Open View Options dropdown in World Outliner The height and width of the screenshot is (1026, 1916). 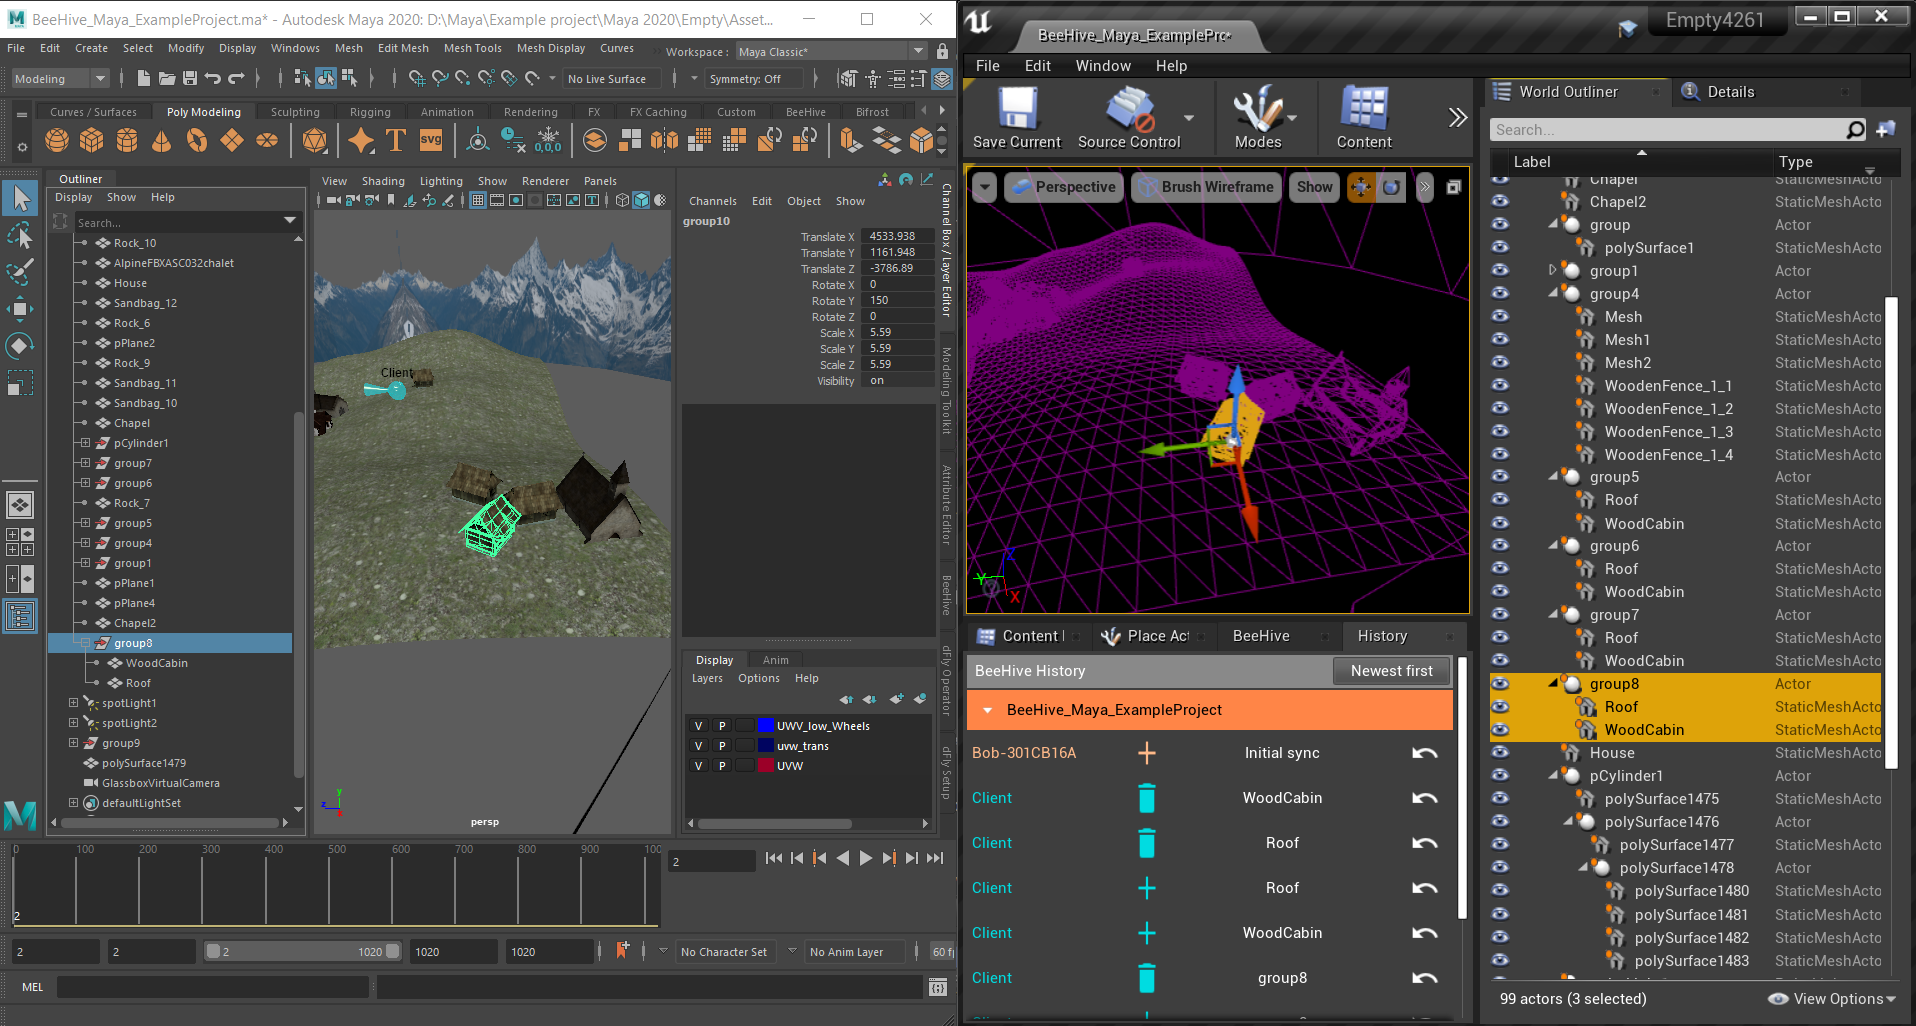coord(1832,999)
